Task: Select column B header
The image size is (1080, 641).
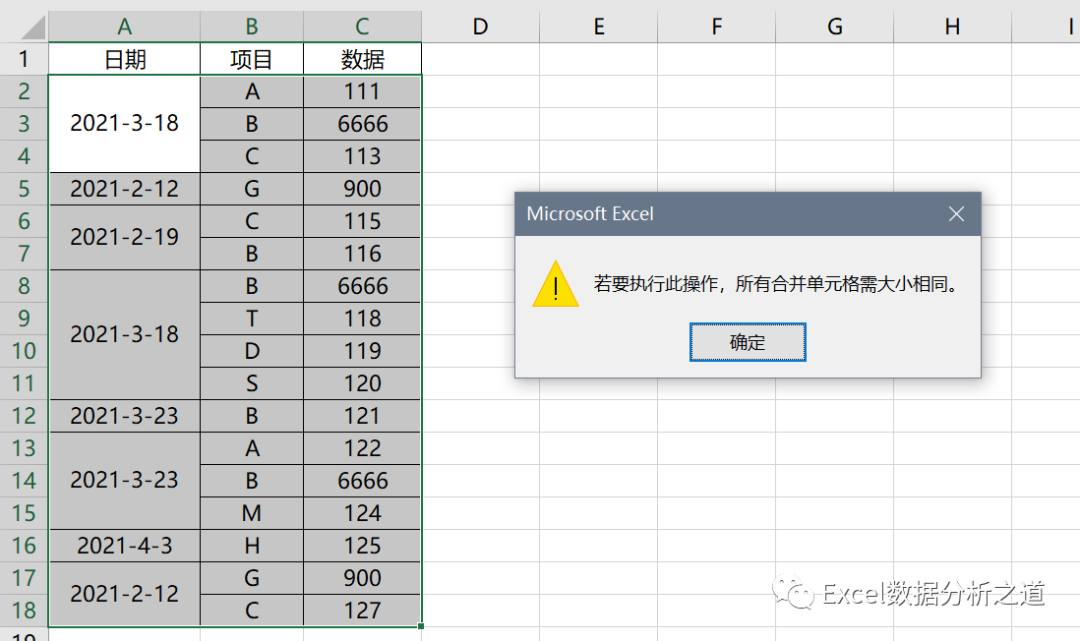Action: pos(251,27)
